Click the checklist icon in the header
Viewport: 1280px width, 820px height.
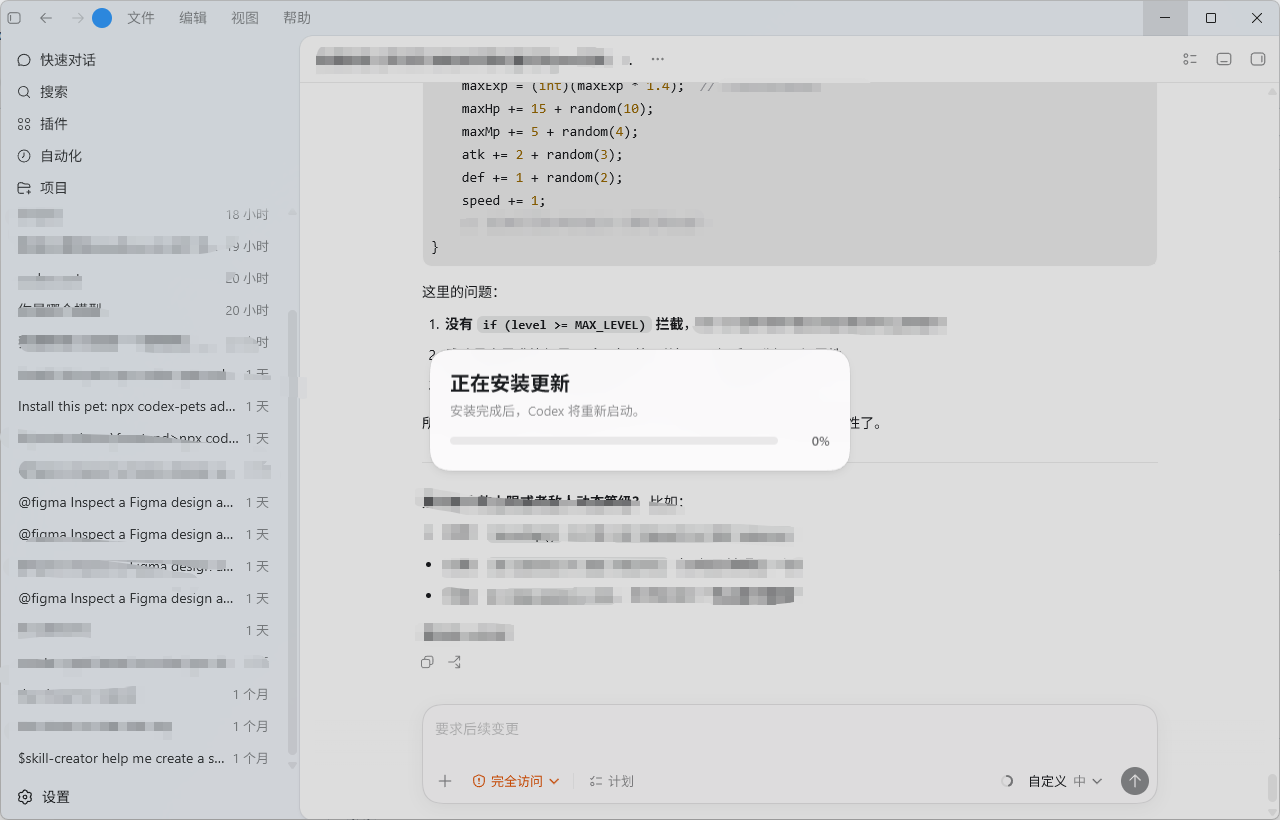point(1190,60)
